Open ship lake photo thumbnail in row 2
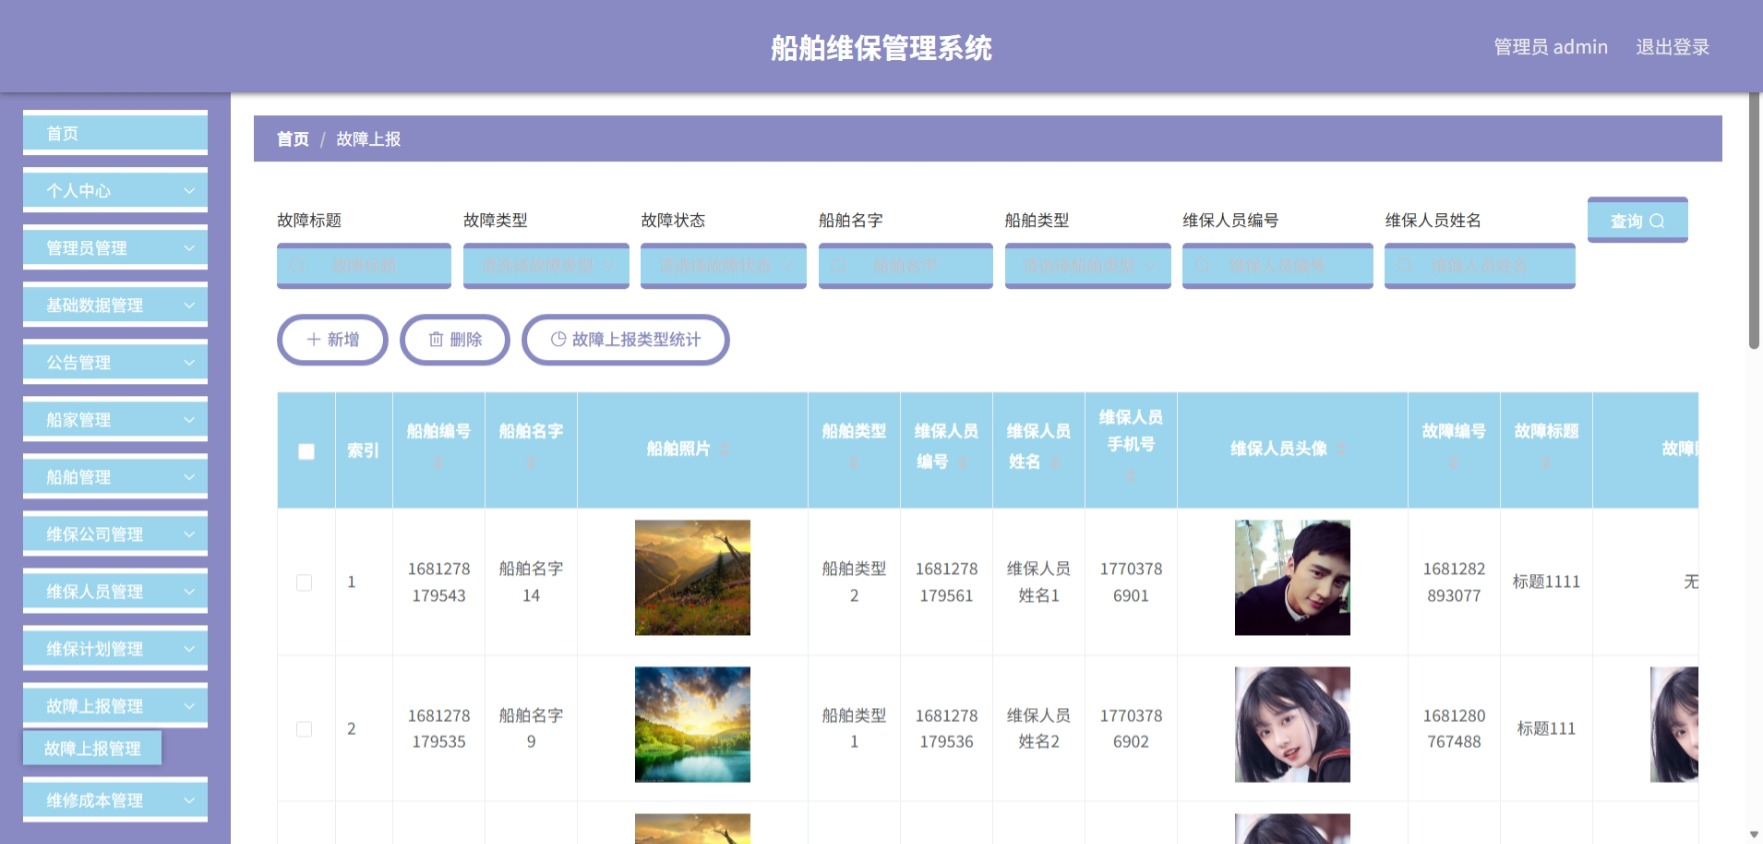1763x844 pixels. coord(692,724)
